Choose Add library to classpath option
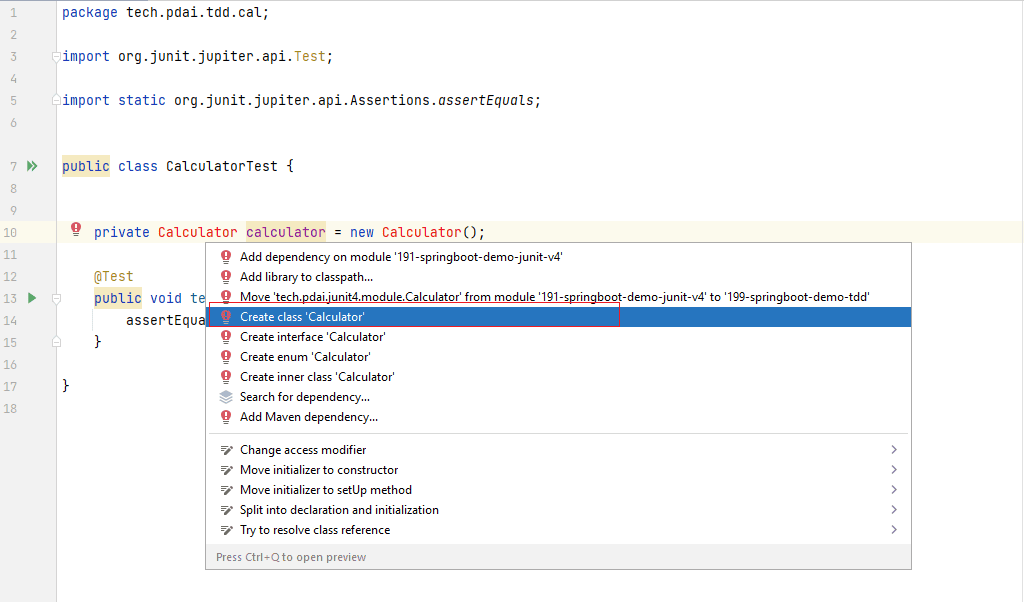This screenshot has width=1024, height=602. pyautogui.click(x=306, y=277)
